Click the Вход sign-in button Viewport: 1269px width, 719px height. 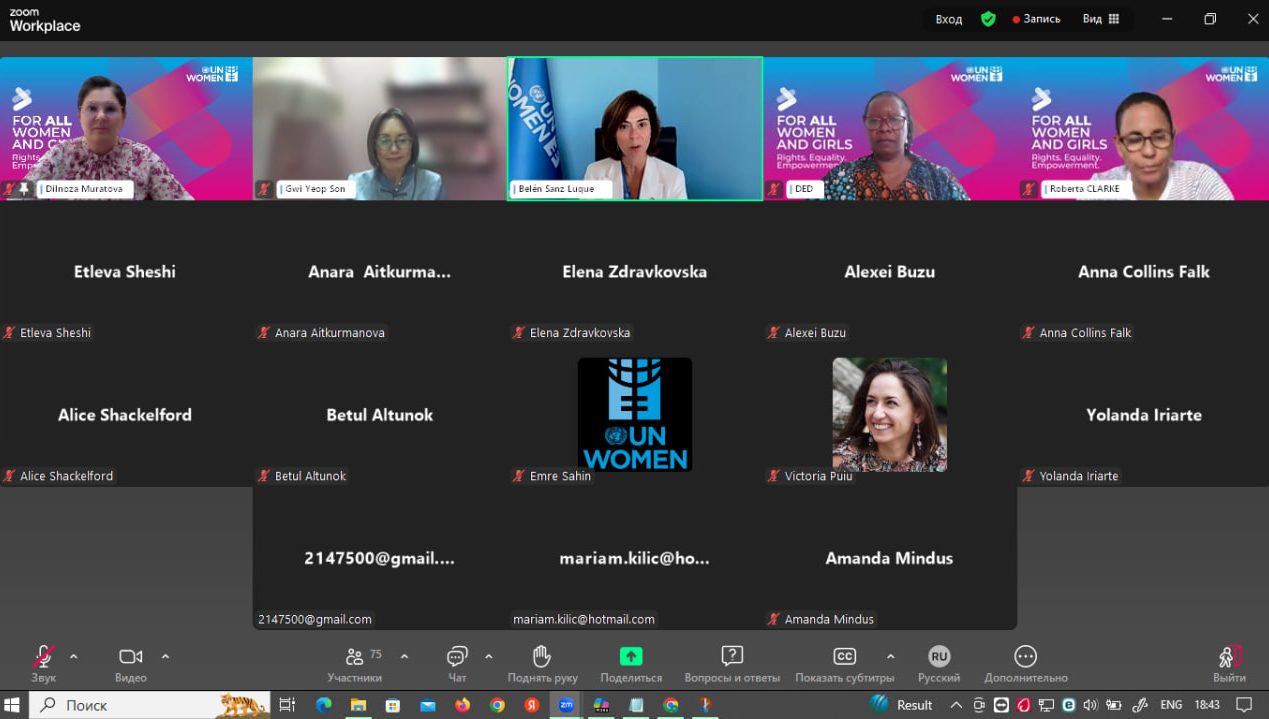point(949,19)
